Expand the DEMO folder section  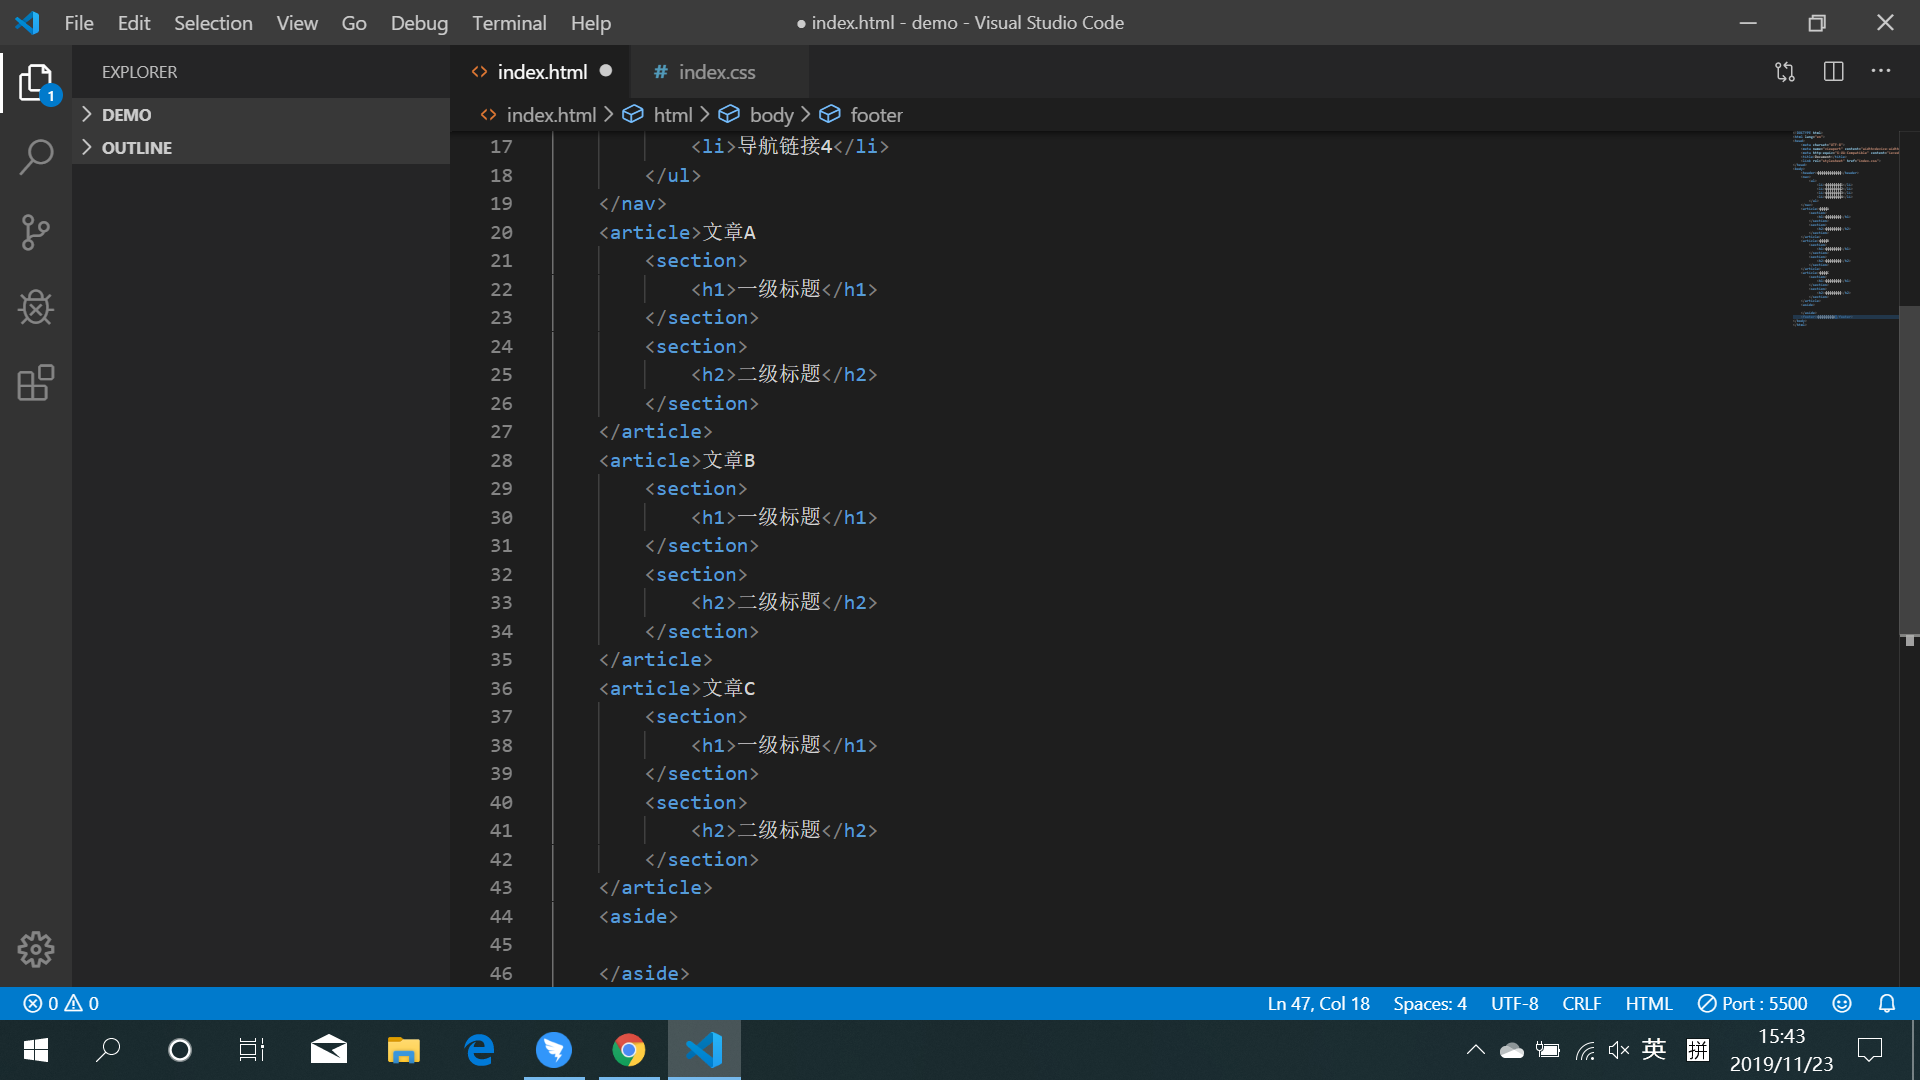pyautogui.click(x=261, y=115)
